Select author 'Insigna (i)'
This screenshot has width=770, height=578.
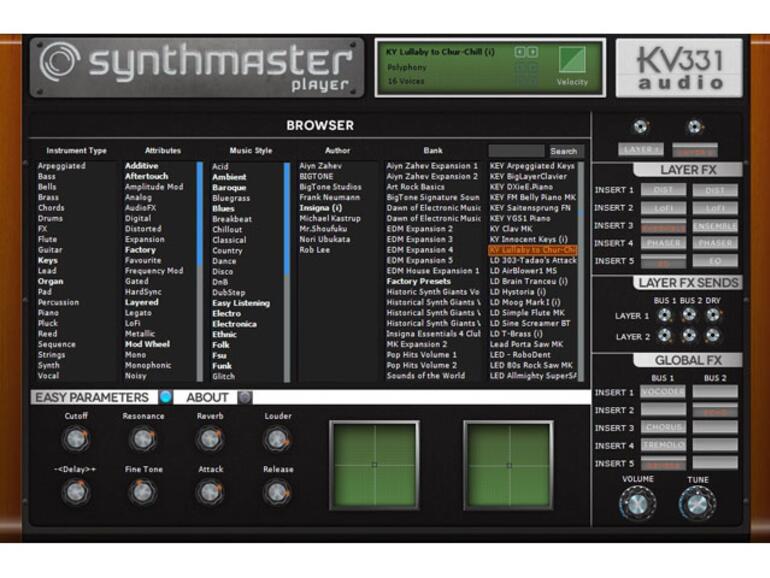(x=321, y=208)
